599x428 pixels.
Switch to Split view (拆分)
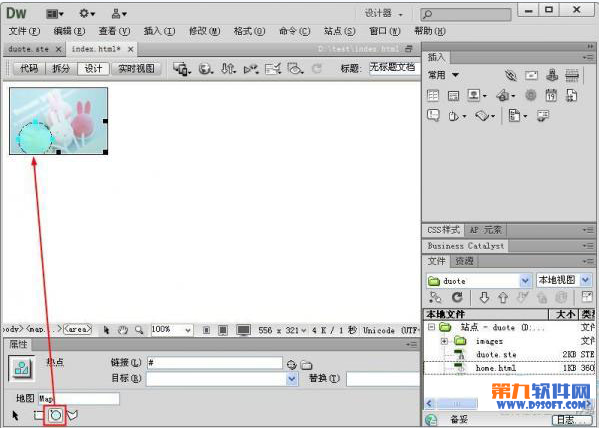[x=61, y=69]
